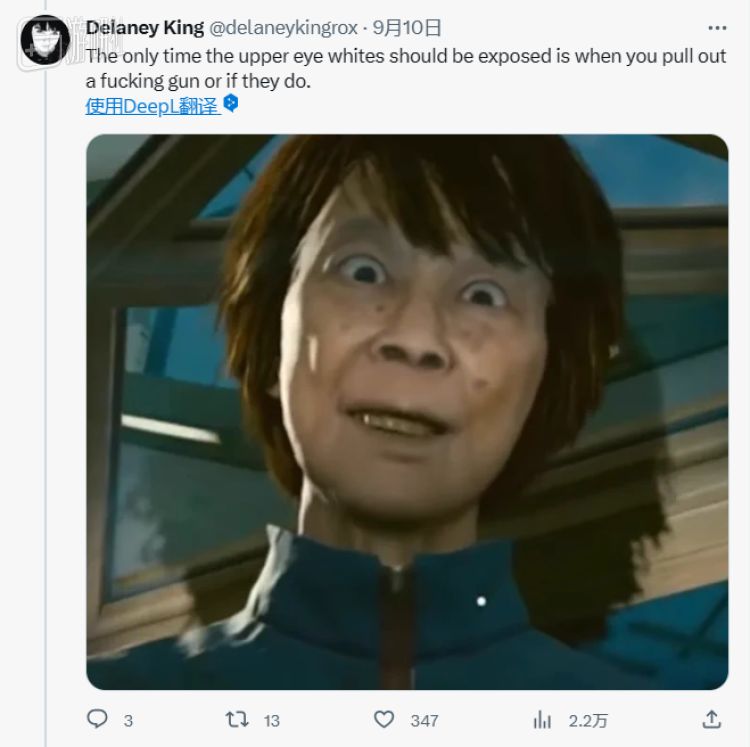Open Delaney King's profile avatar
Viewport: 750px width, 747px height.
(x=45, y=41)
